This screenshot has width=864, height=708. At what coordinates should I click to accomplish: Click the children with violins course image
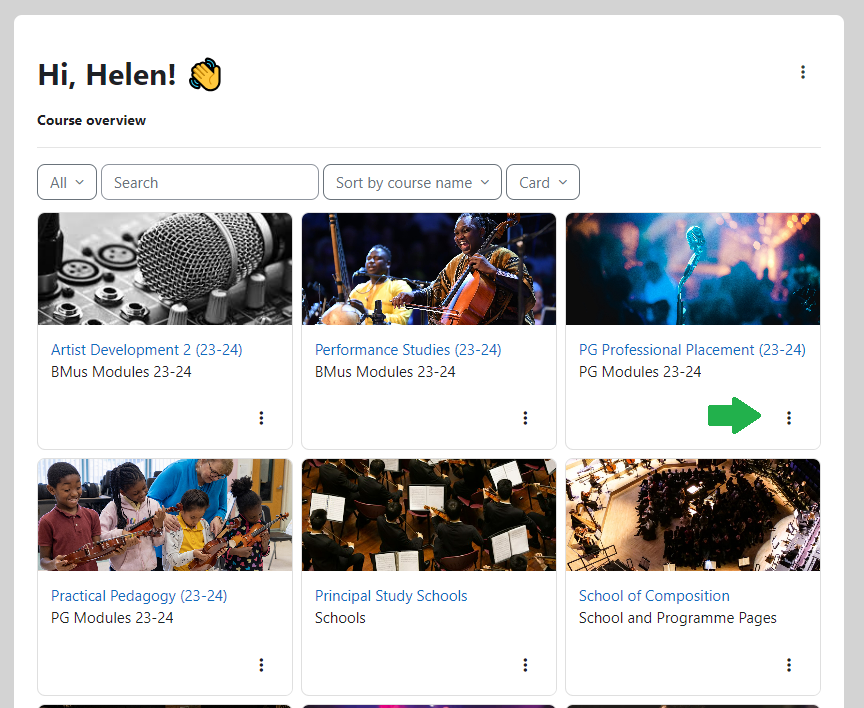pyautogui.click(x=165, y=514)
